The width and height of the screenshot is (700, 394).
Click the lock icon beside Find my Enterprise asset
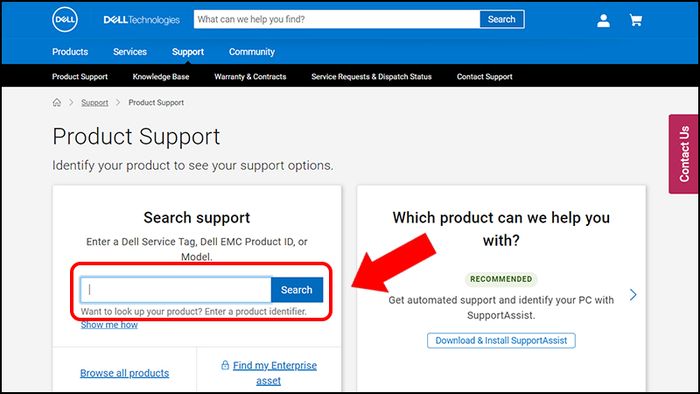[225, 365]
